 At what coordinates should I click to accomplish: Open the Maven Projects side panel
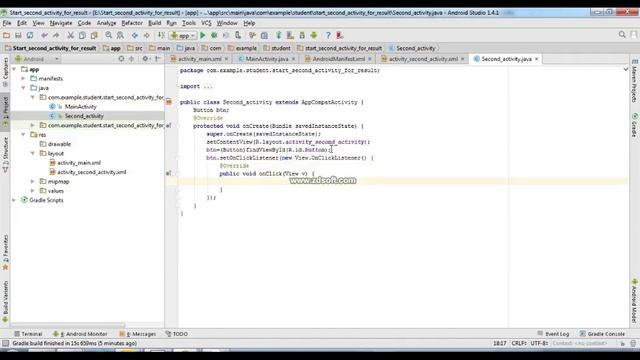(634, 80)
